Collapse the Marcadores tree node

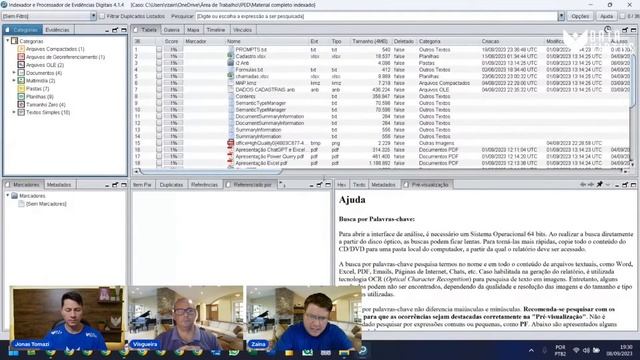click(x=7, y=196)
